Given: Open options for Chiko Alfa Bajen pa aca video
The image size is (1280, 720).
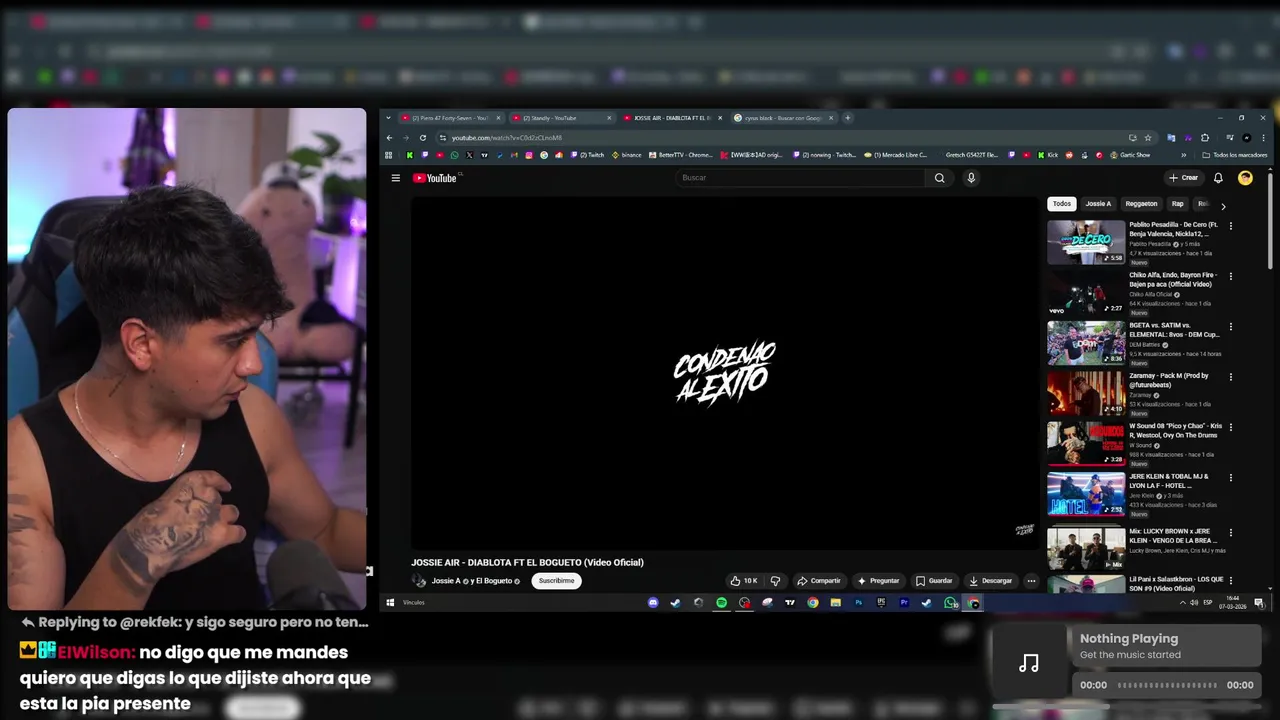Looking at the screenshot, I should pos(1230,276).
